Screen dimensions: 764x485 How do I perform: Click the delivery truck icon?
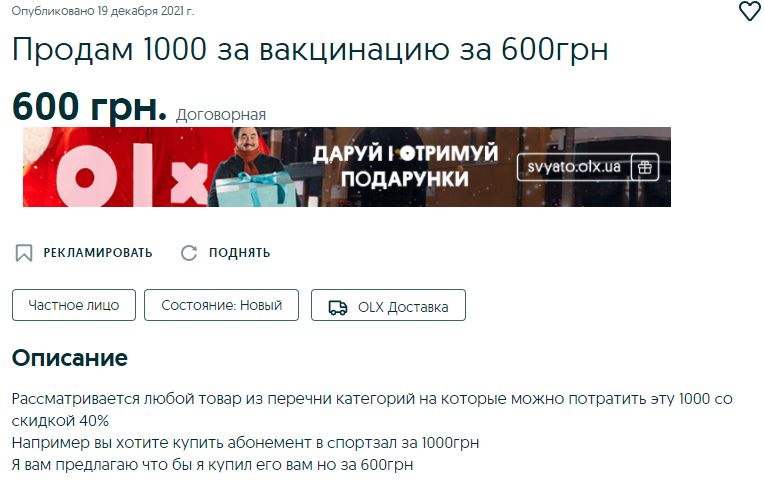click(338, 307)
